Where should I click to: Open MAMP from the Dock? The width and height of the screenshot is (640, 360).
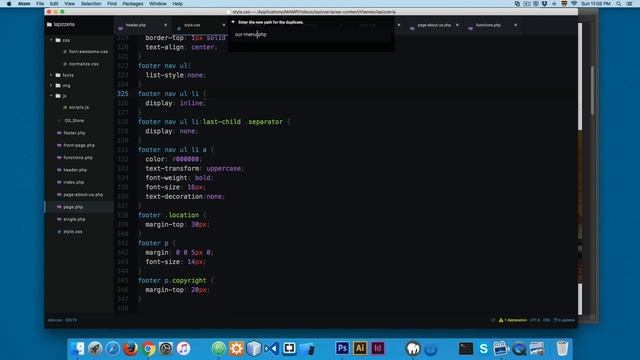point(413,349)
